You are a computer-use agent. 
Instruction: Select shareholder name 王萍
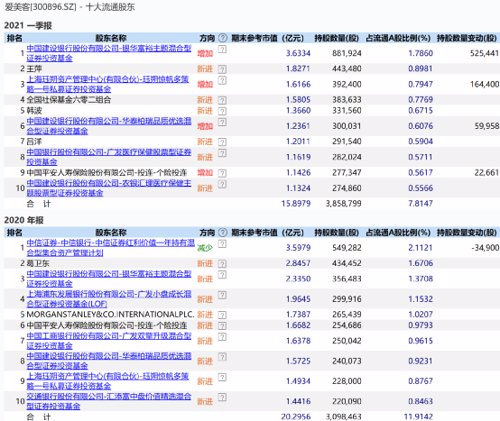[34, 69]
